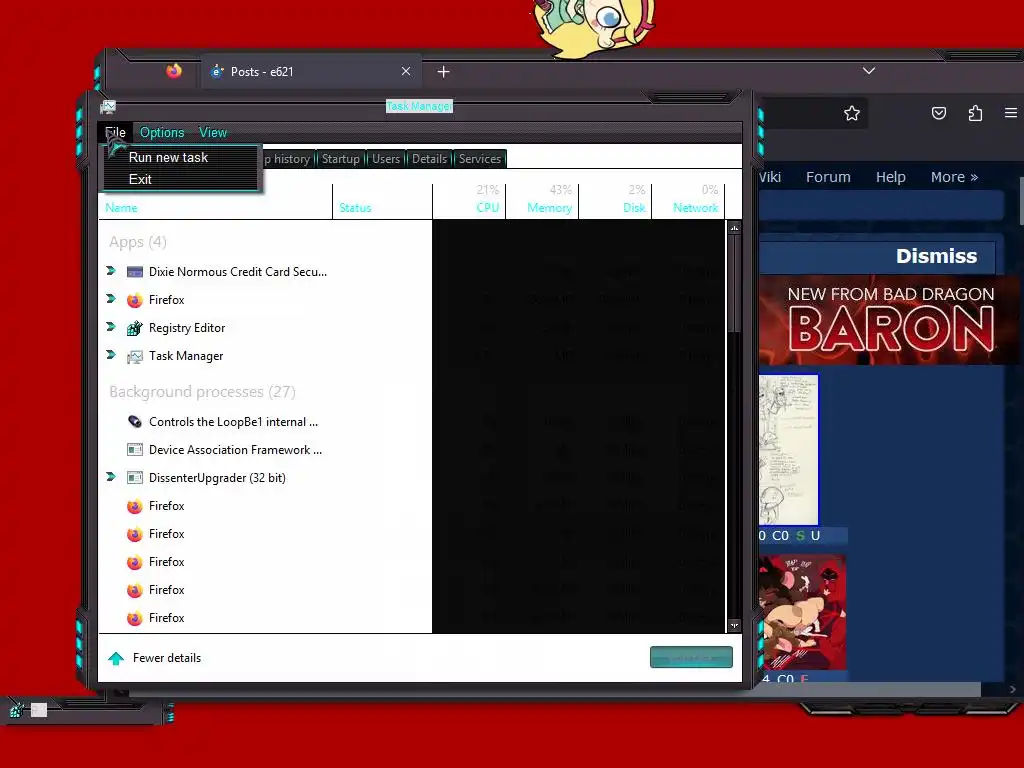Open the View menu in Task Manager
The height and width of the screenshot is (768, 1024).
coord(213,133)
